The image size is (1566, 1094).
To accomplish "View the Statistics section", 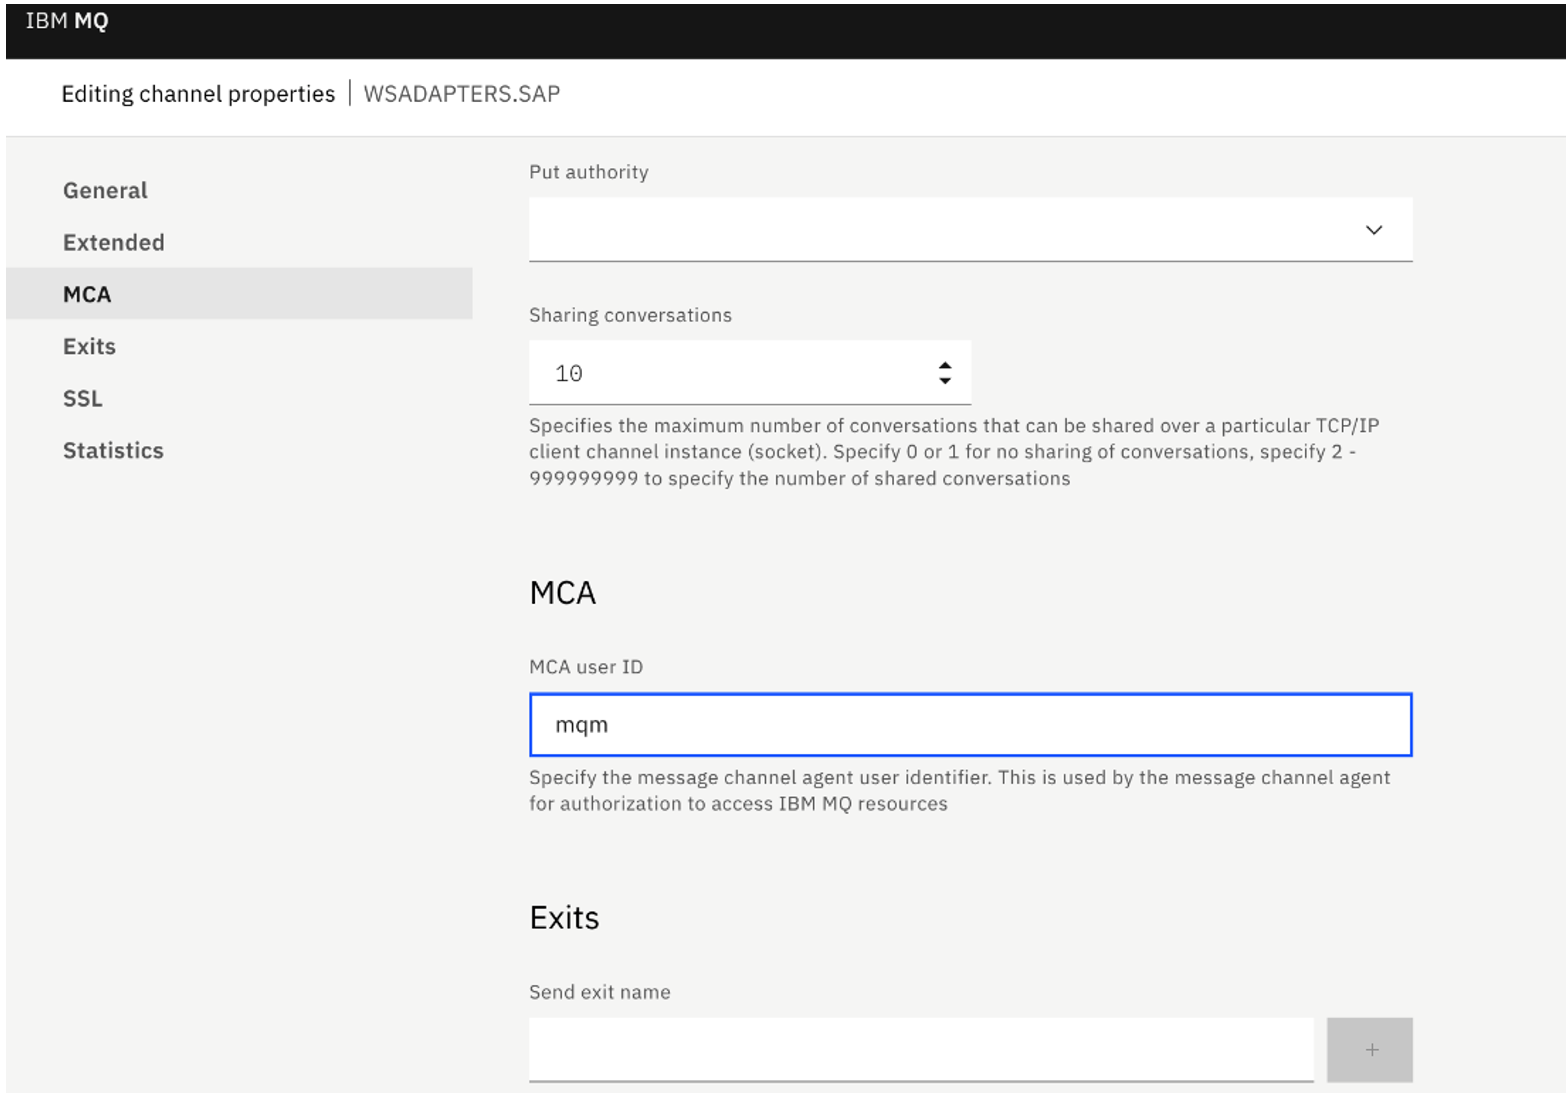I will [x=113, y=450].
